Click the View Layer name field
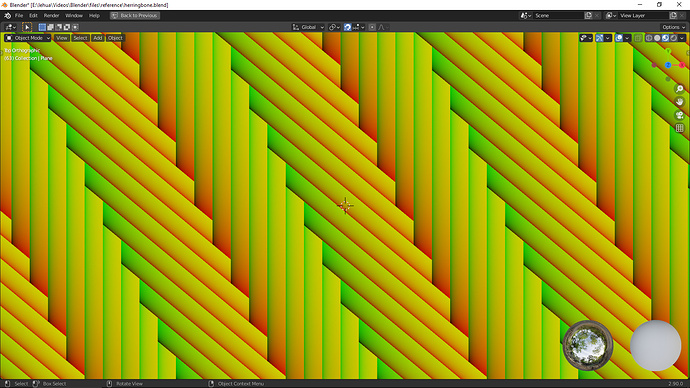This screenshot has width=690, height=388. coord(643,15)
